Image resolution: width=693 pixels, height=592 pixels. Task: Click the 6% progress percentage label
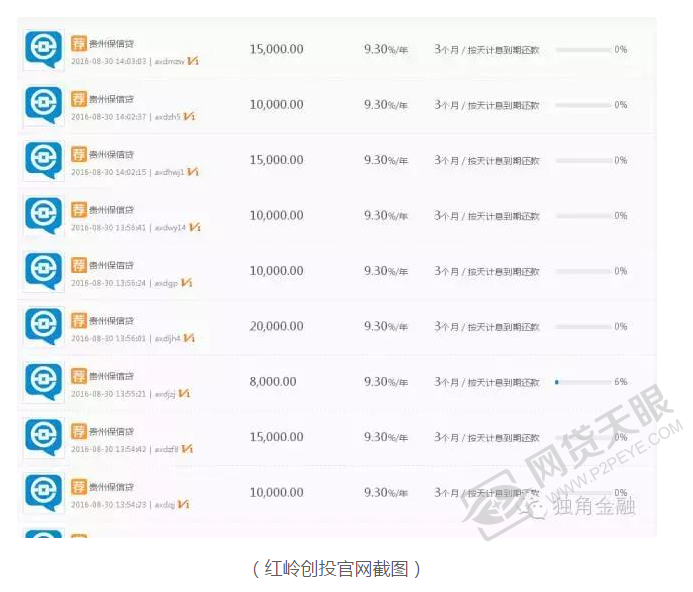pos(621,382)
